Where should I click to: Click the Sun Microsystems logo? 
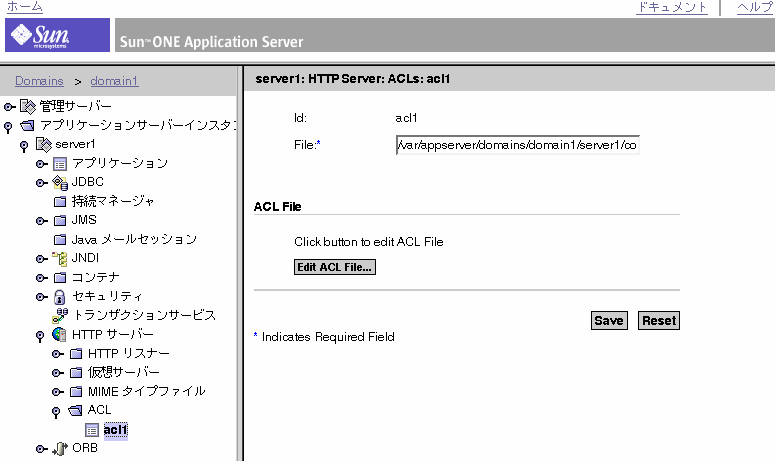(57, 35)
